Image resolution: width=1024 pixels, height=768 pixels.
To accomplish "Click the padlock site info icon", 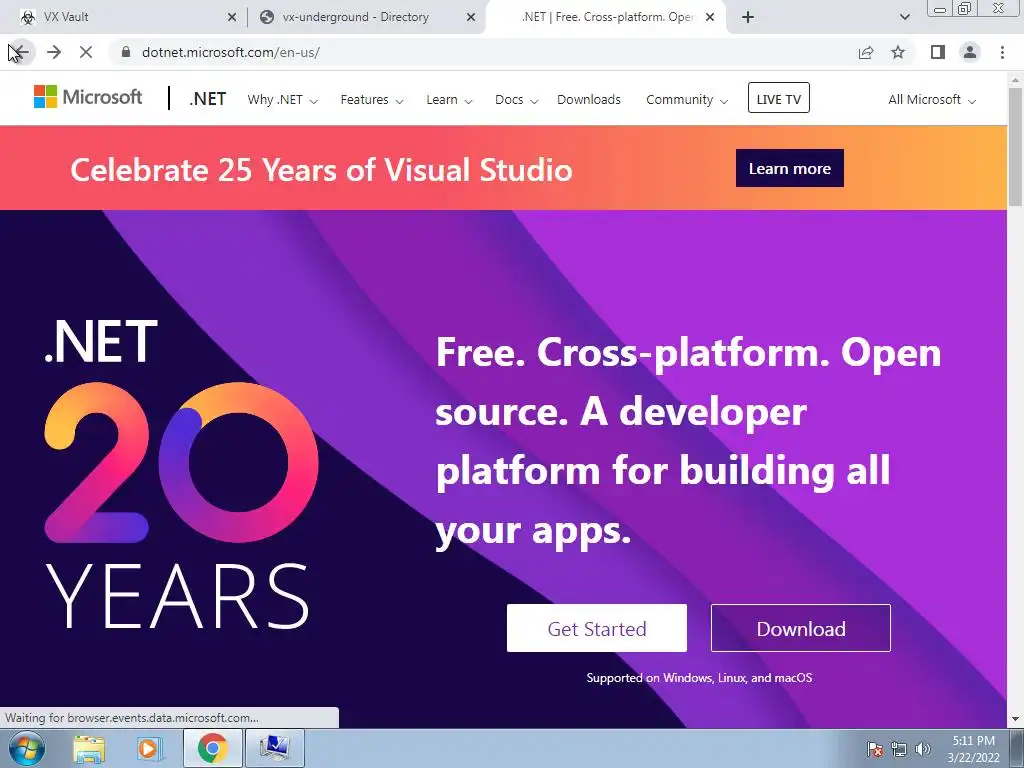I will pos(126,52).
